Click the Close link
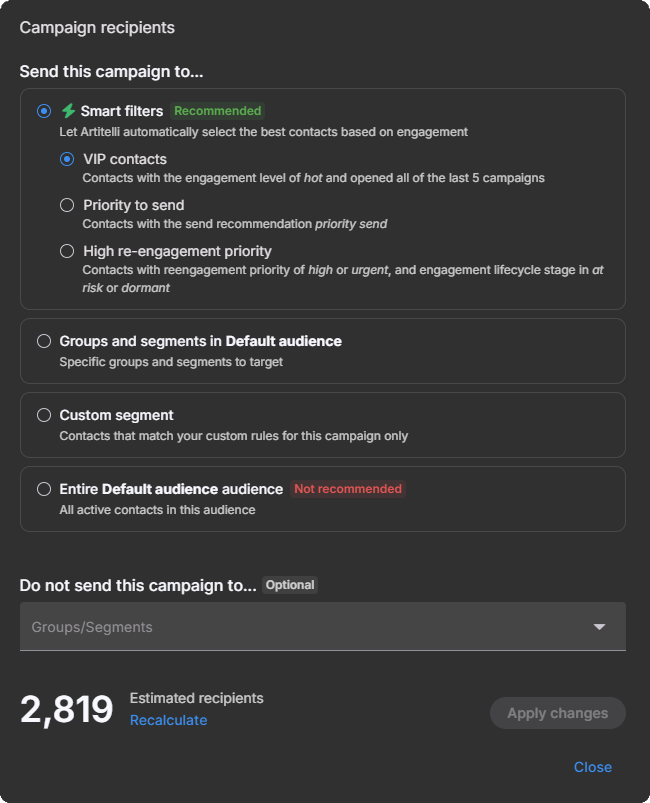 [x=593, y=766]
